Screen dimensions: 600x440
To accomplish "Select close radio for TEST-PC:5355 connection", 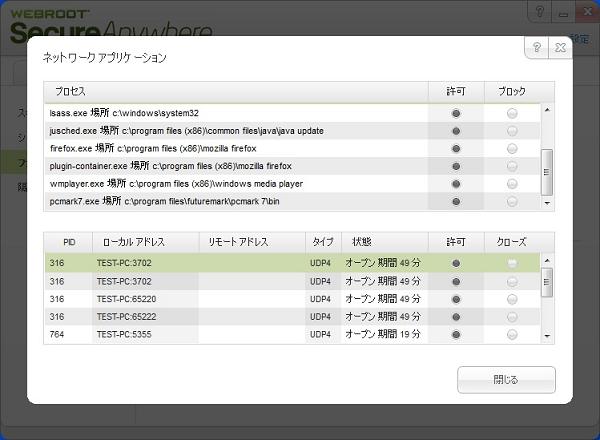I will point(512,334).
